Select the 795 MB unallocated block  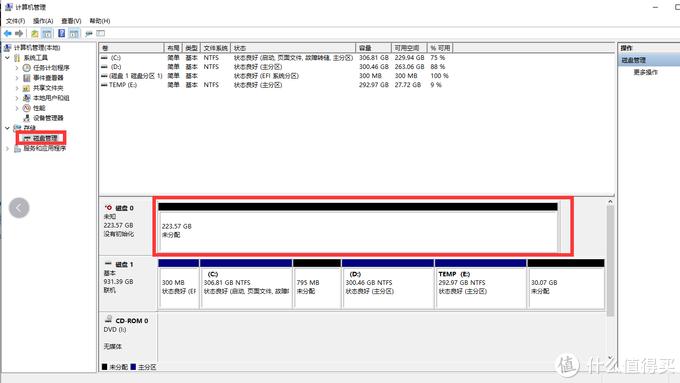point(317,284)
